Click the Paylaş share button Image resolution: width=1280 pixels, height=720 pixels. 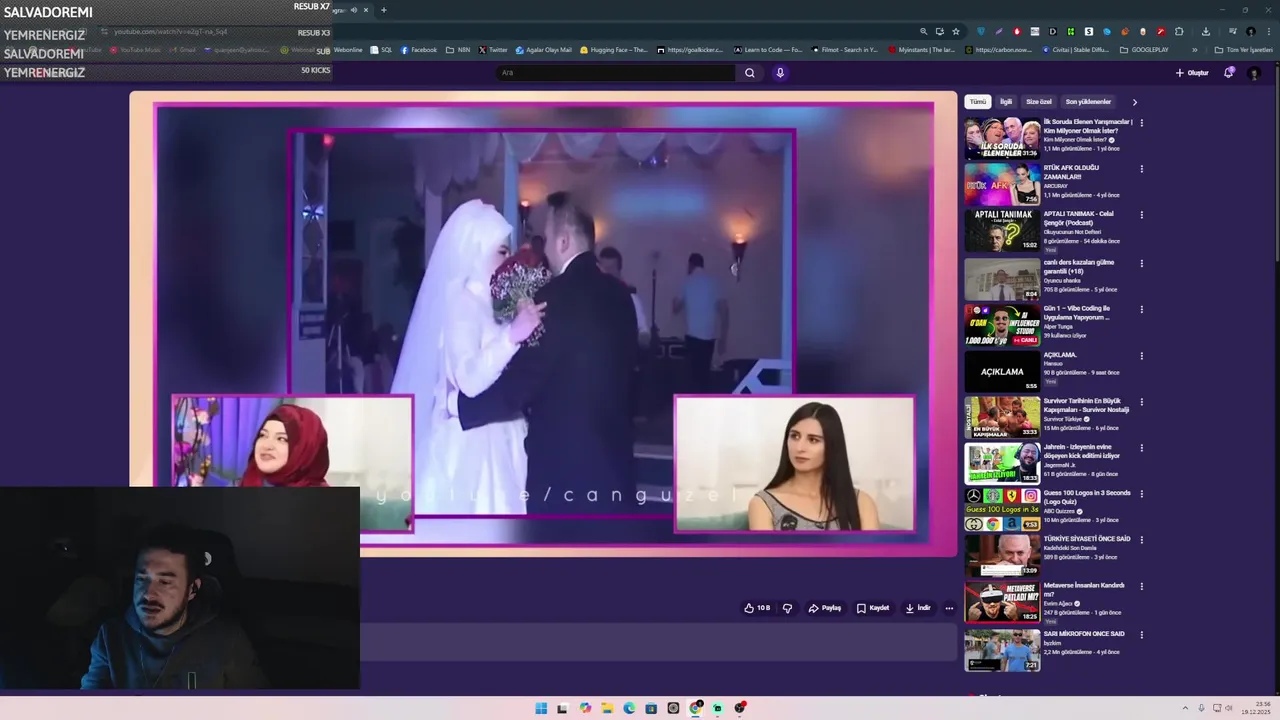click(x=825, y=608)
